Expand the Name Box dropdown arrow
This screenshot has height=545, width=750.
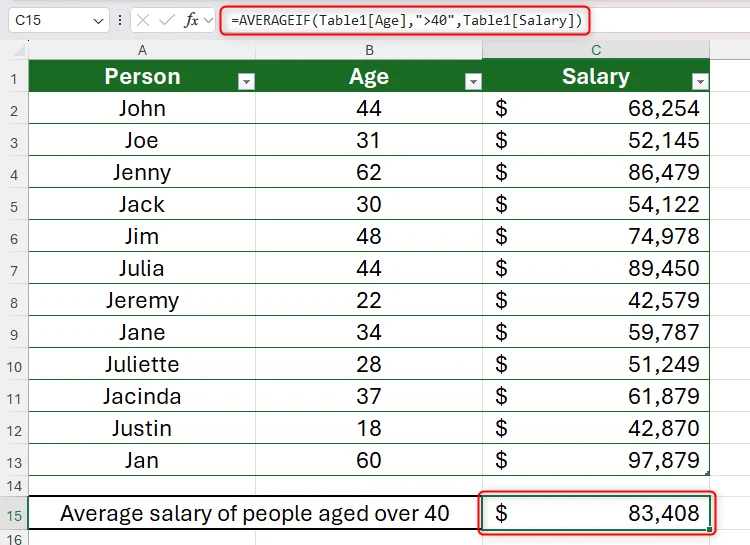(98, 20)
